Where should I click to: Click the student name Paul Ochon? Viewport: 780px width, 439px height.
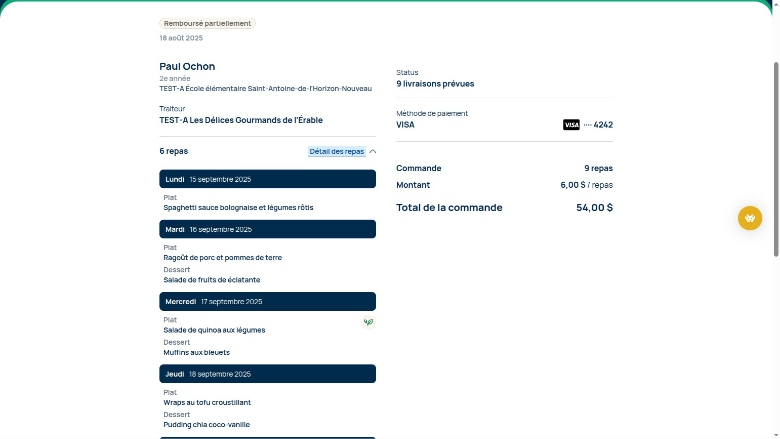tap(187, 67)
